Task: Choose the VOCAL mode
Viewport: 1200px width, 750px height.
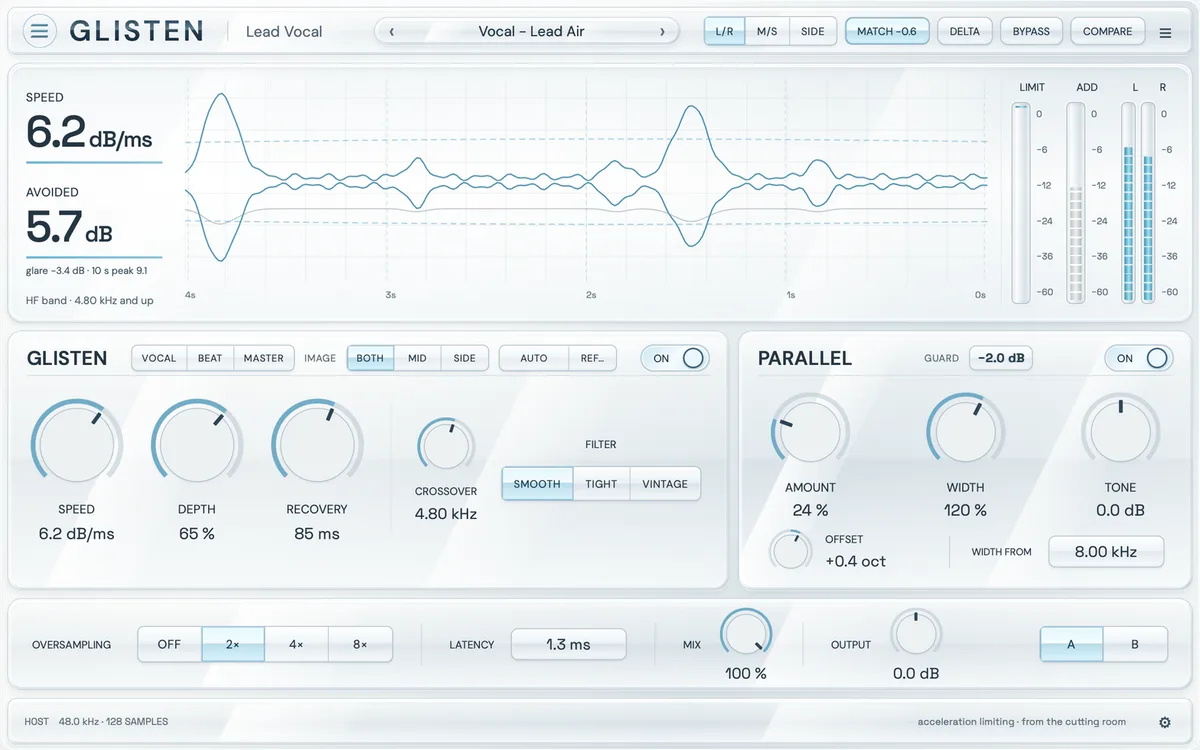Action: tap(159, 358)
